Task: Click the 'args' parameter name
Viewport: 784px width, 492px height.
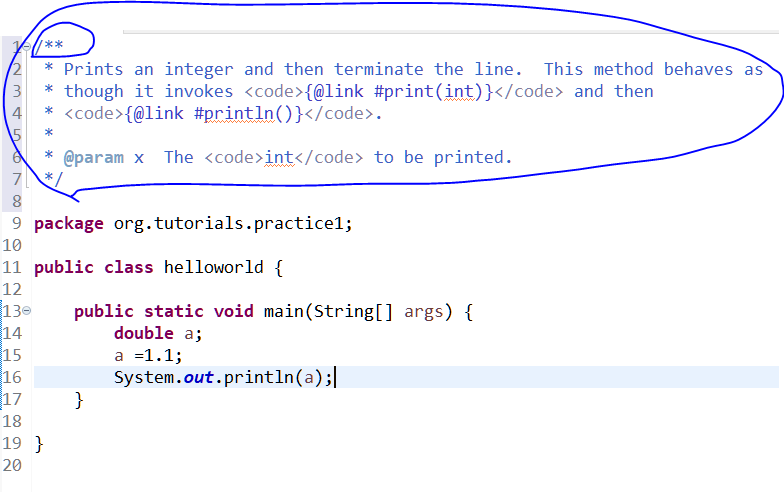Action: pyautogui.click(x=424, y=312)
